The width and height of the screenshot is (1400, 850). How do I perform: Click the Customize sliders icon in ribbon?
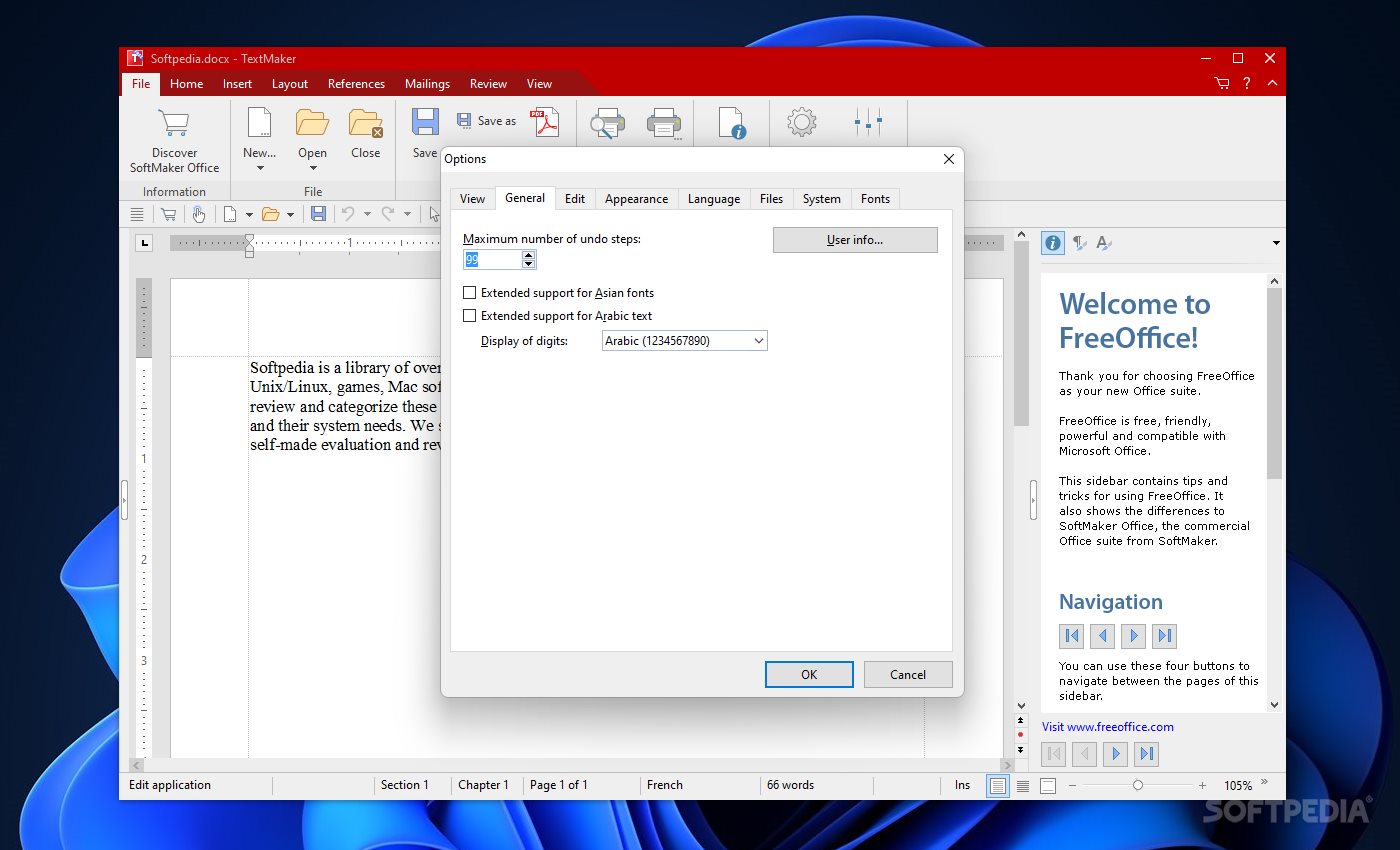(x=868, y=123)
